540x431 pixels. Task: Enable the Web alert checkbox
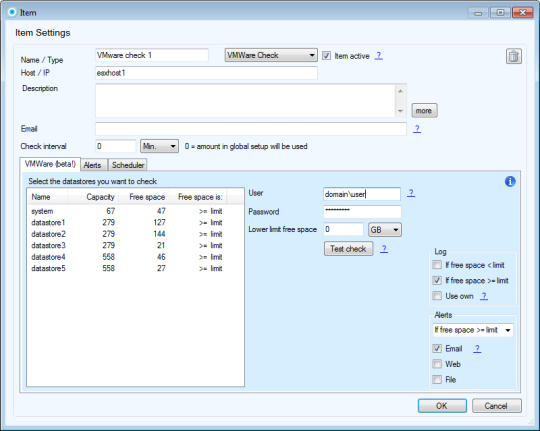click(x=437, y=364)
